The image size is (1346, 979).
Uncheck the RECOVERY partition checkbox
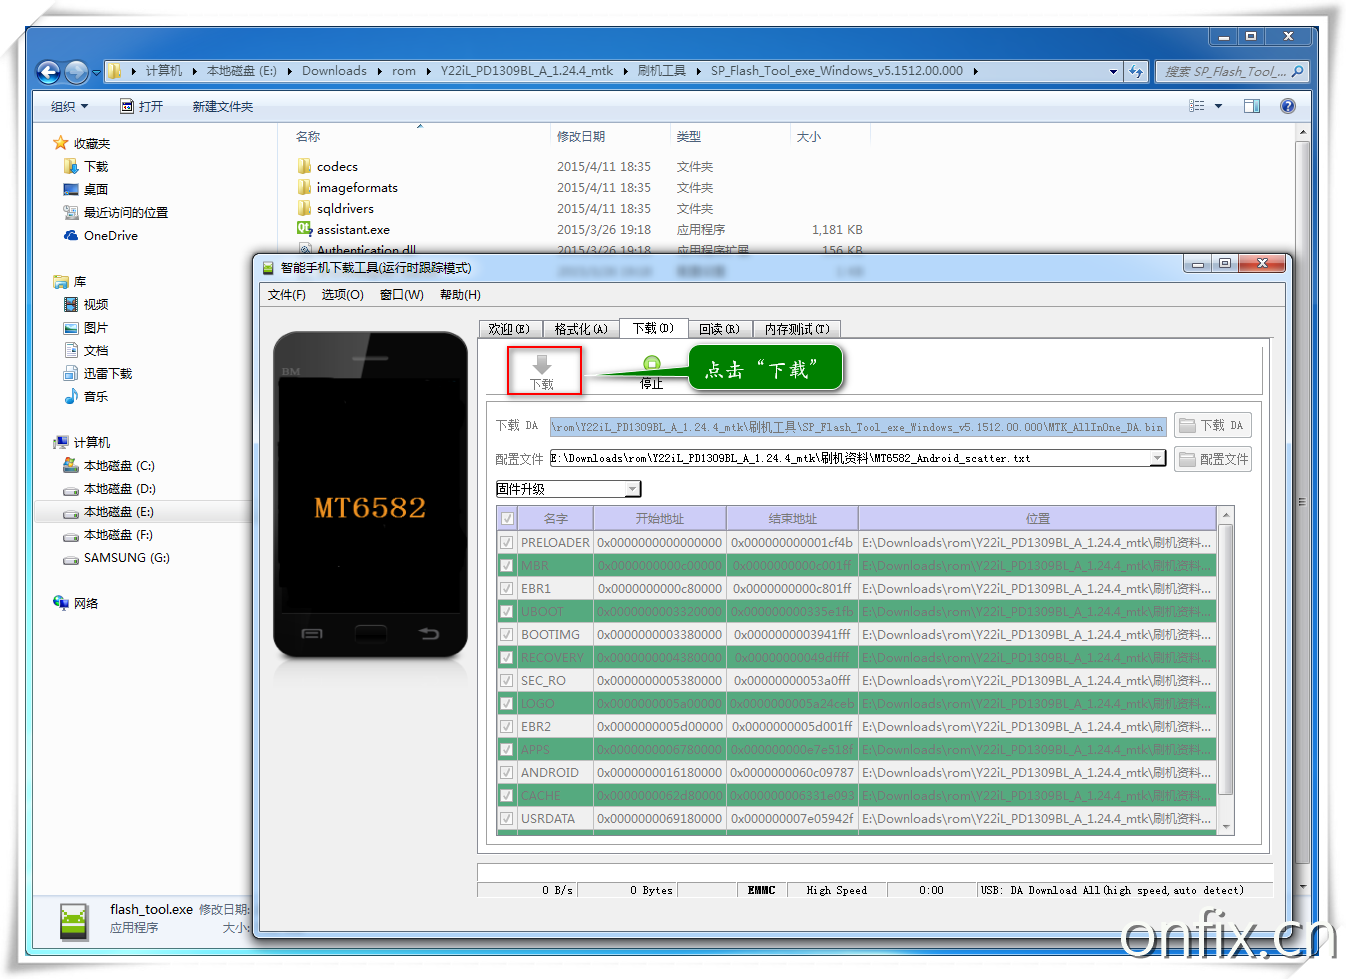tap(507, 657)
